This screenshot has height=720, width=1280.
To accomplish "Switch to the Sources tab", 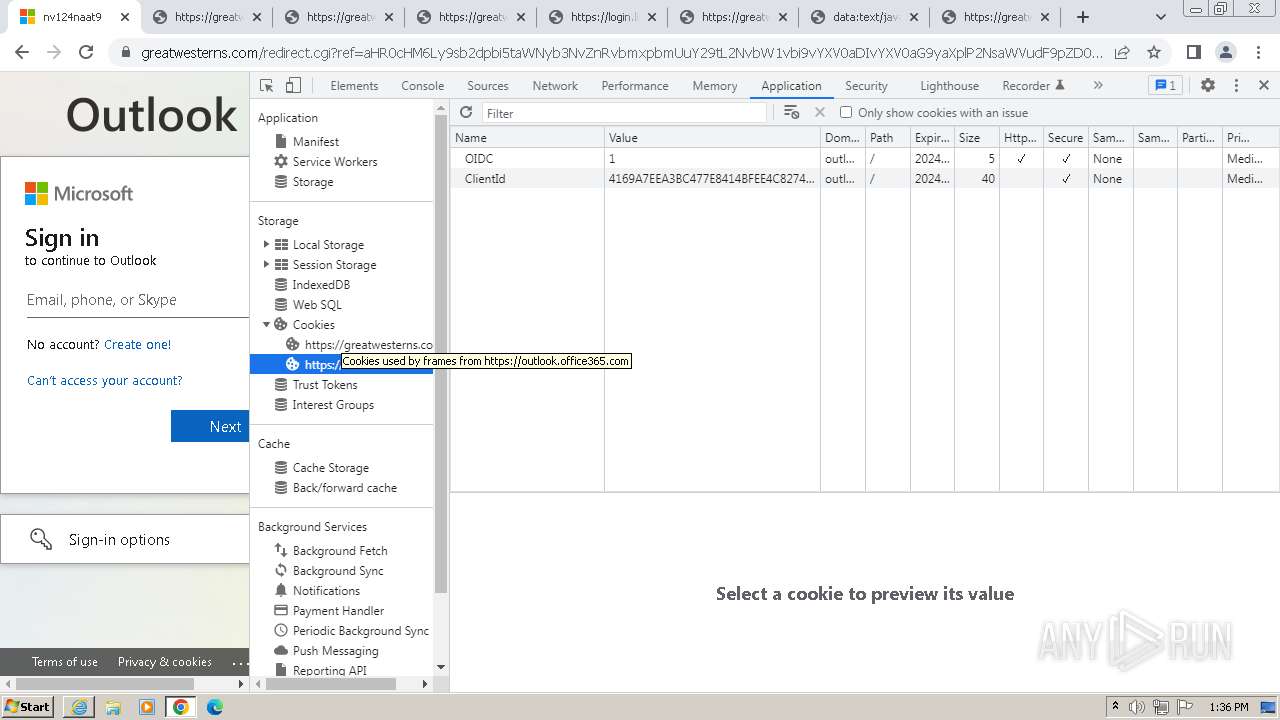I will 488,86.
